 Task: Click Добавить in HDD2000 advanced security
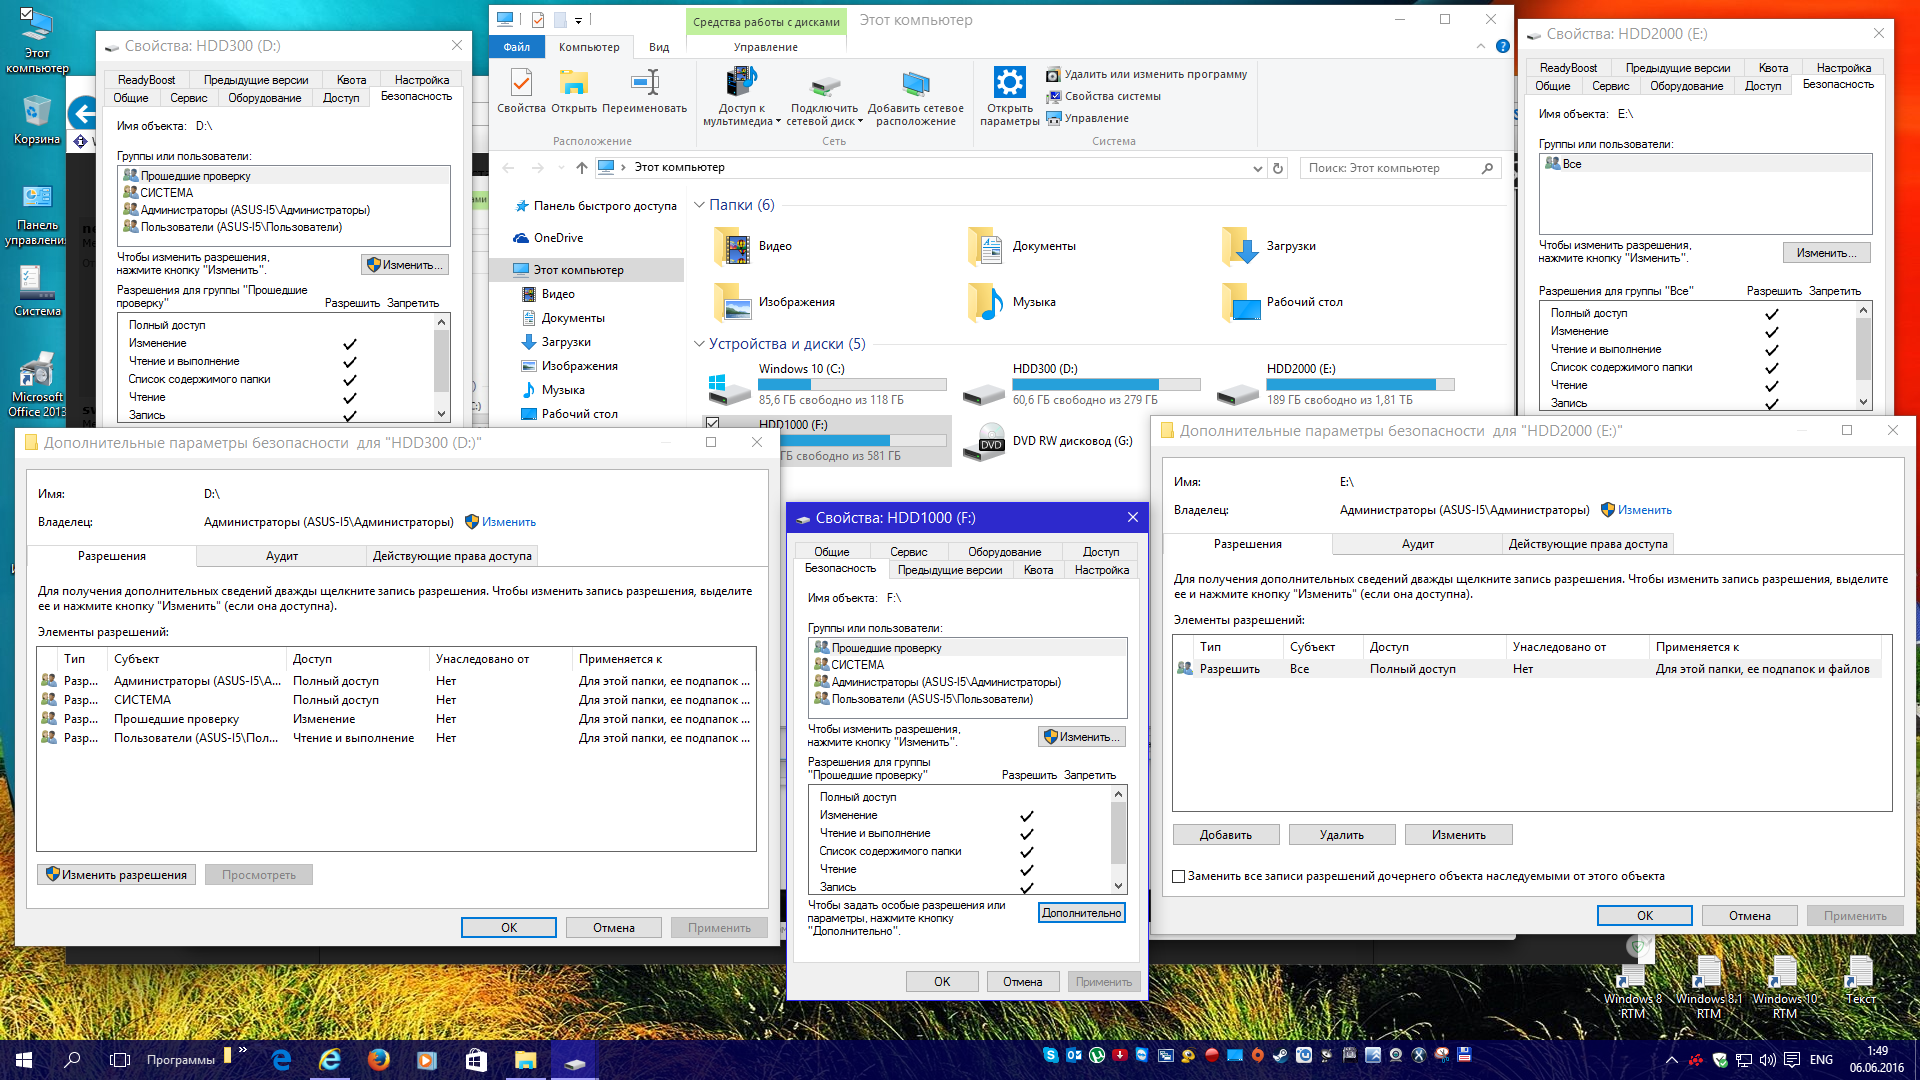click(1226, 835)
